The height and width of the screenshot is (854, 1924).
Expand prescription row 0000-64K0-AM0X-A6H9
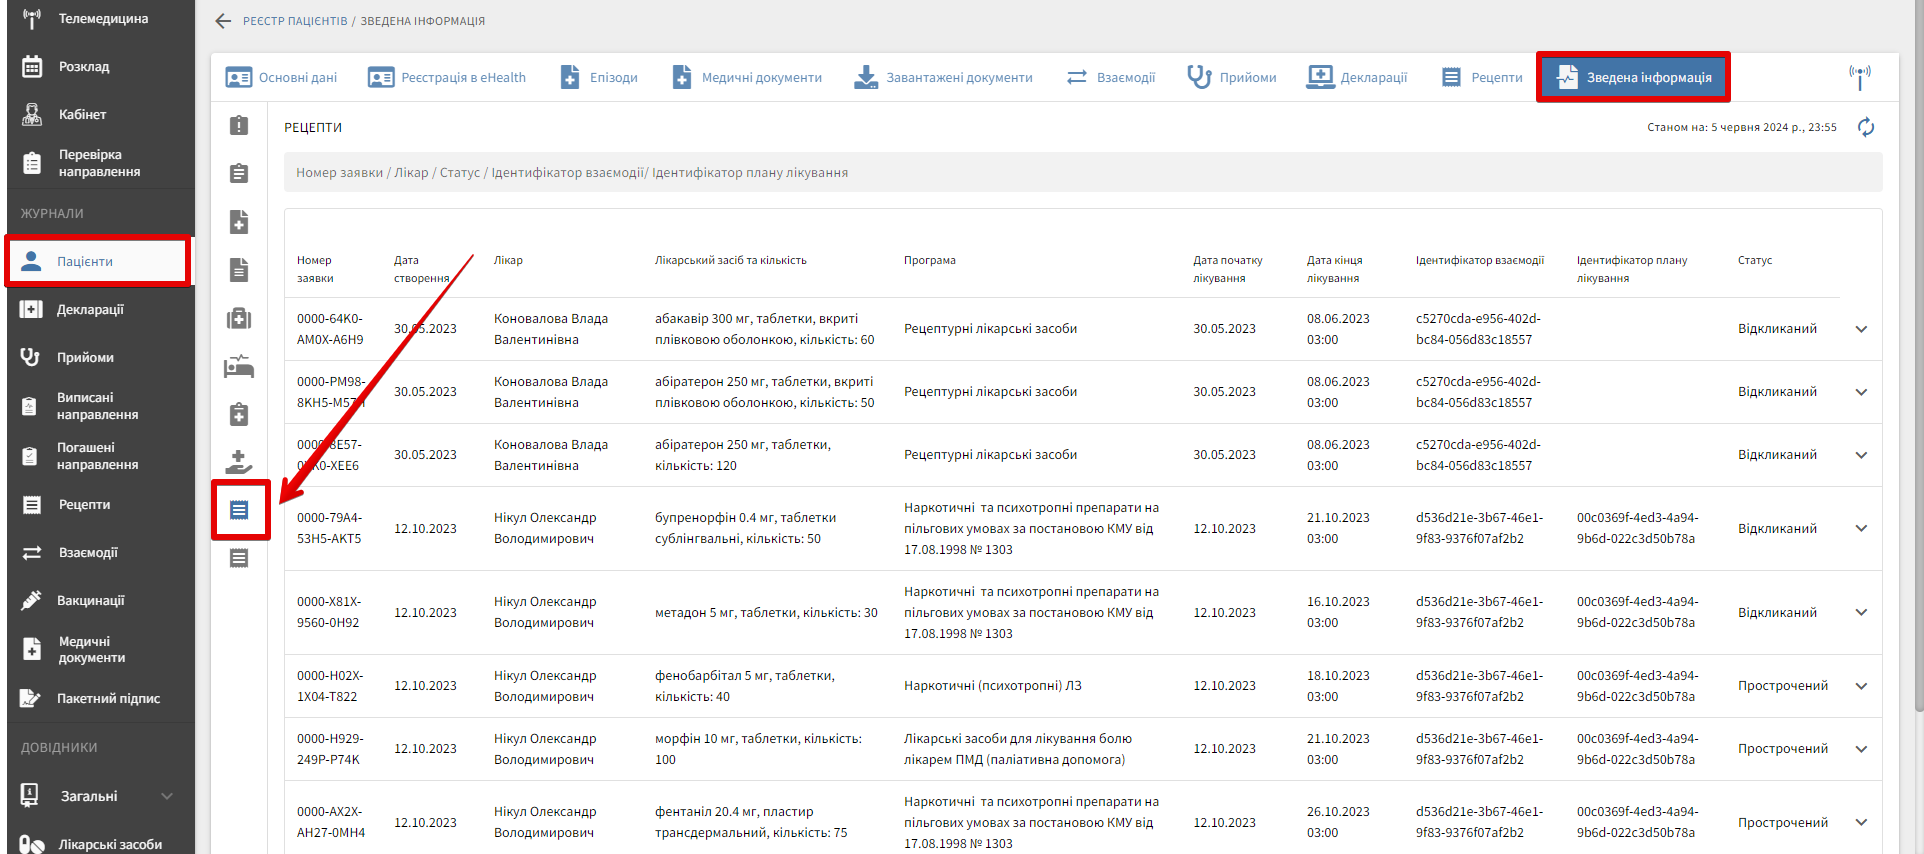pyautogui.click(x=1861, y=329)
